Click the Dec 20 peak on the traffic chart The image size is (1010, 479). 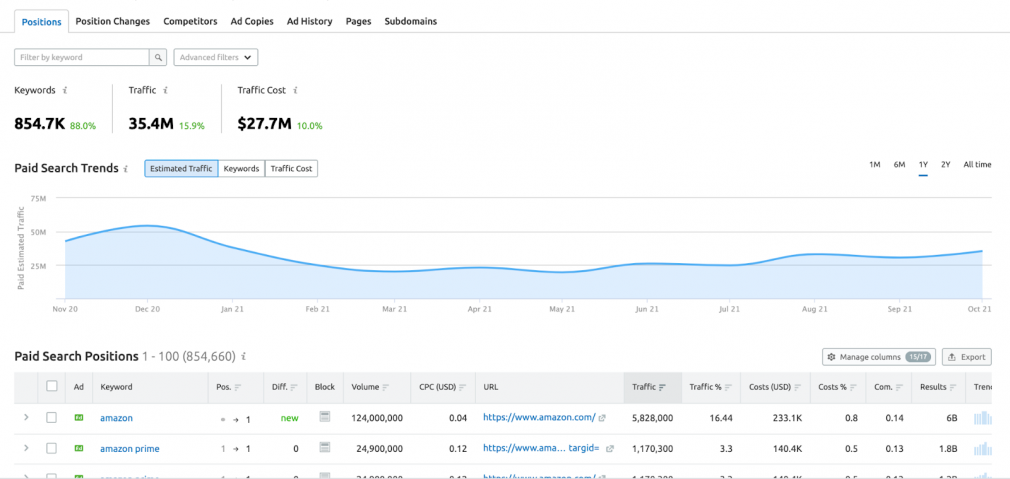coord(148,225)
